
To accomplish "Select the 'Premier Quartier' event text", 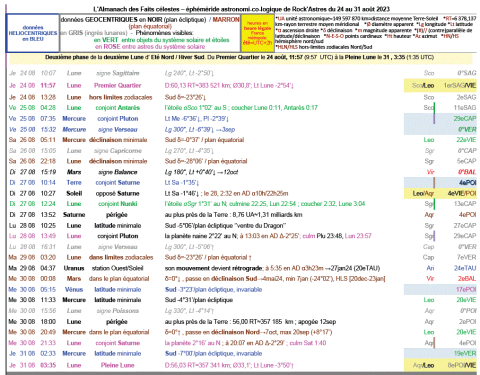I will click(x=118, y=85).
